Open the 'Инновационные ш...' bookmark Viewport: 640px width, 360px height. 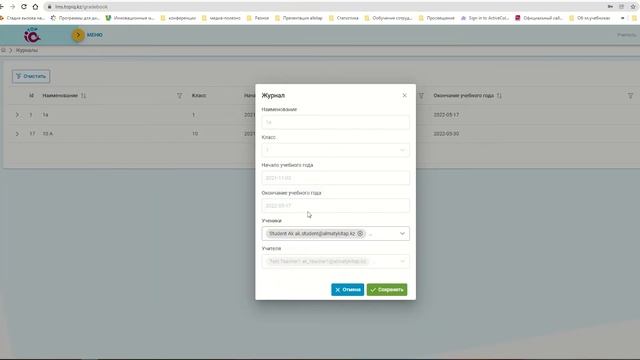pos(130,18)
